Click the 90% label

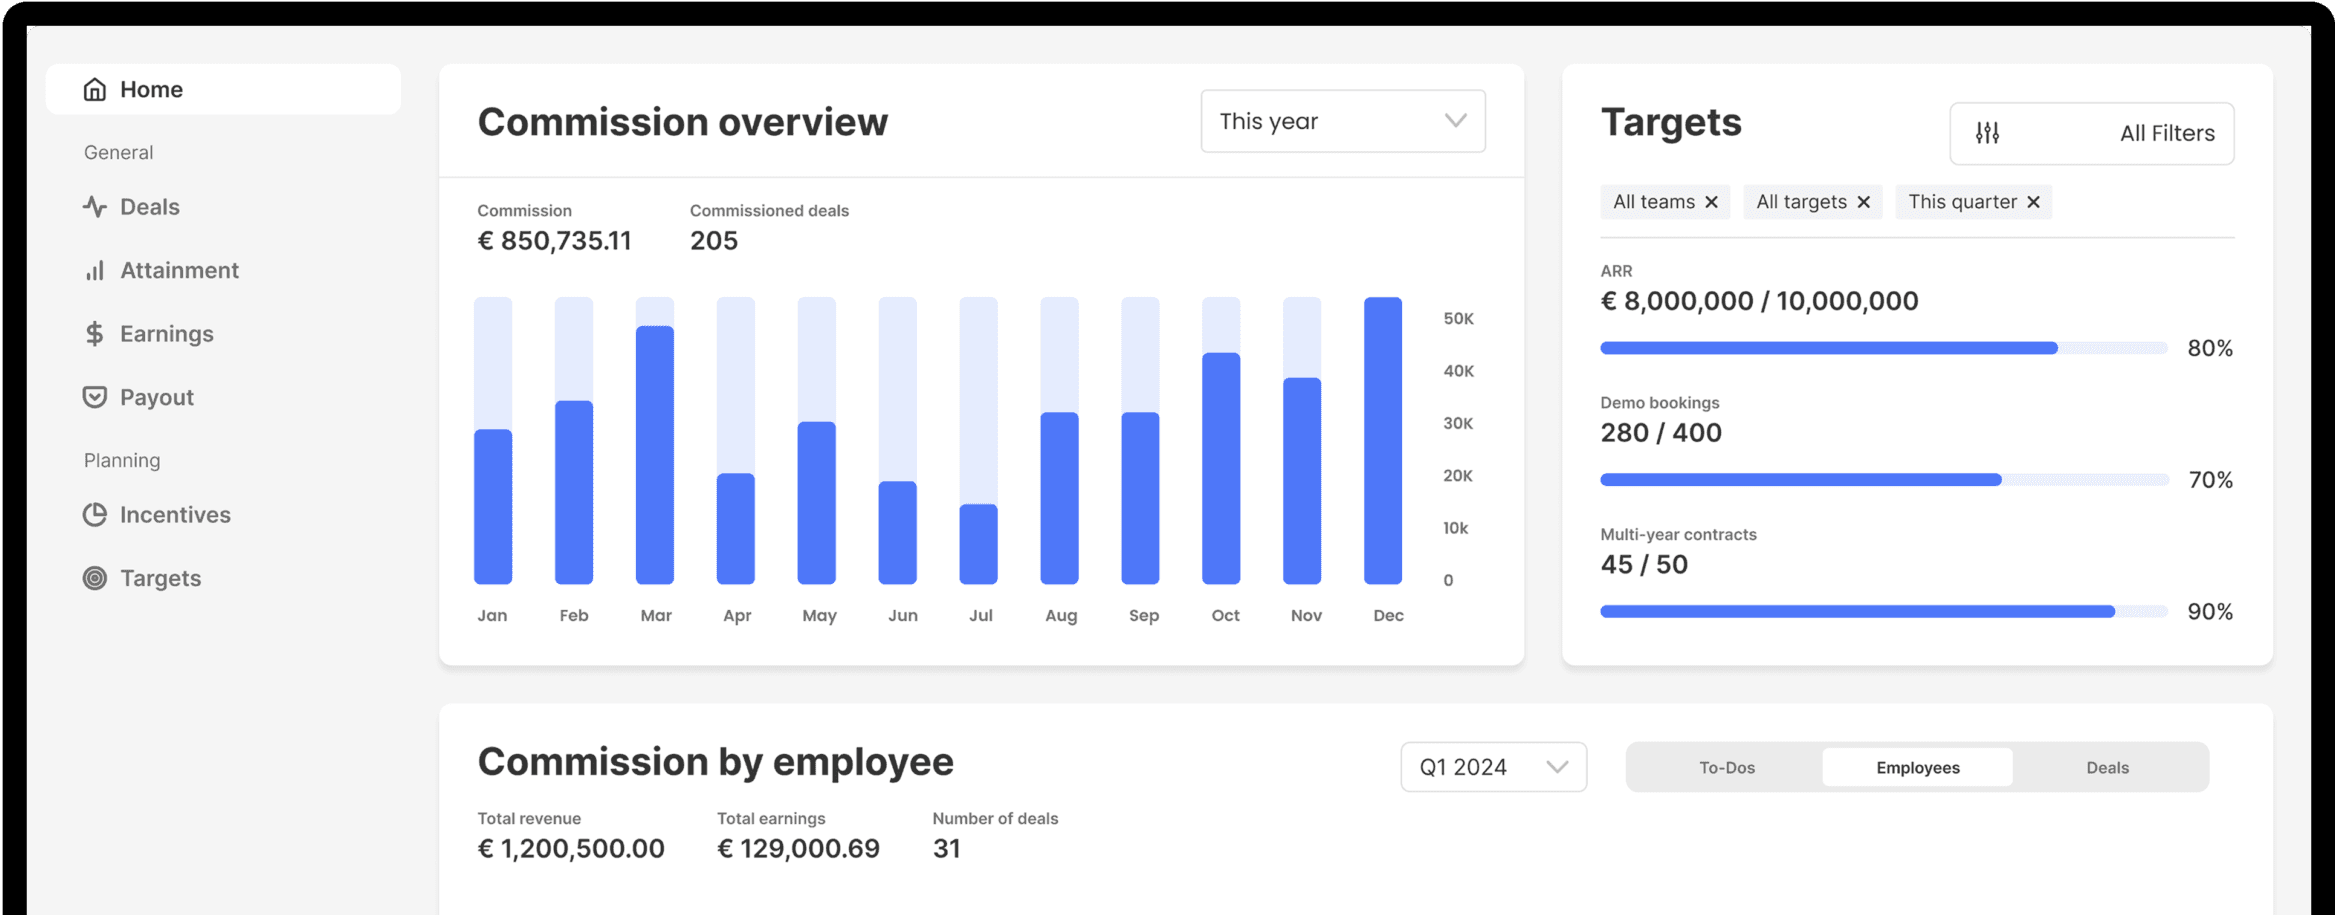pyautogui.click(x=2210, y=611)
